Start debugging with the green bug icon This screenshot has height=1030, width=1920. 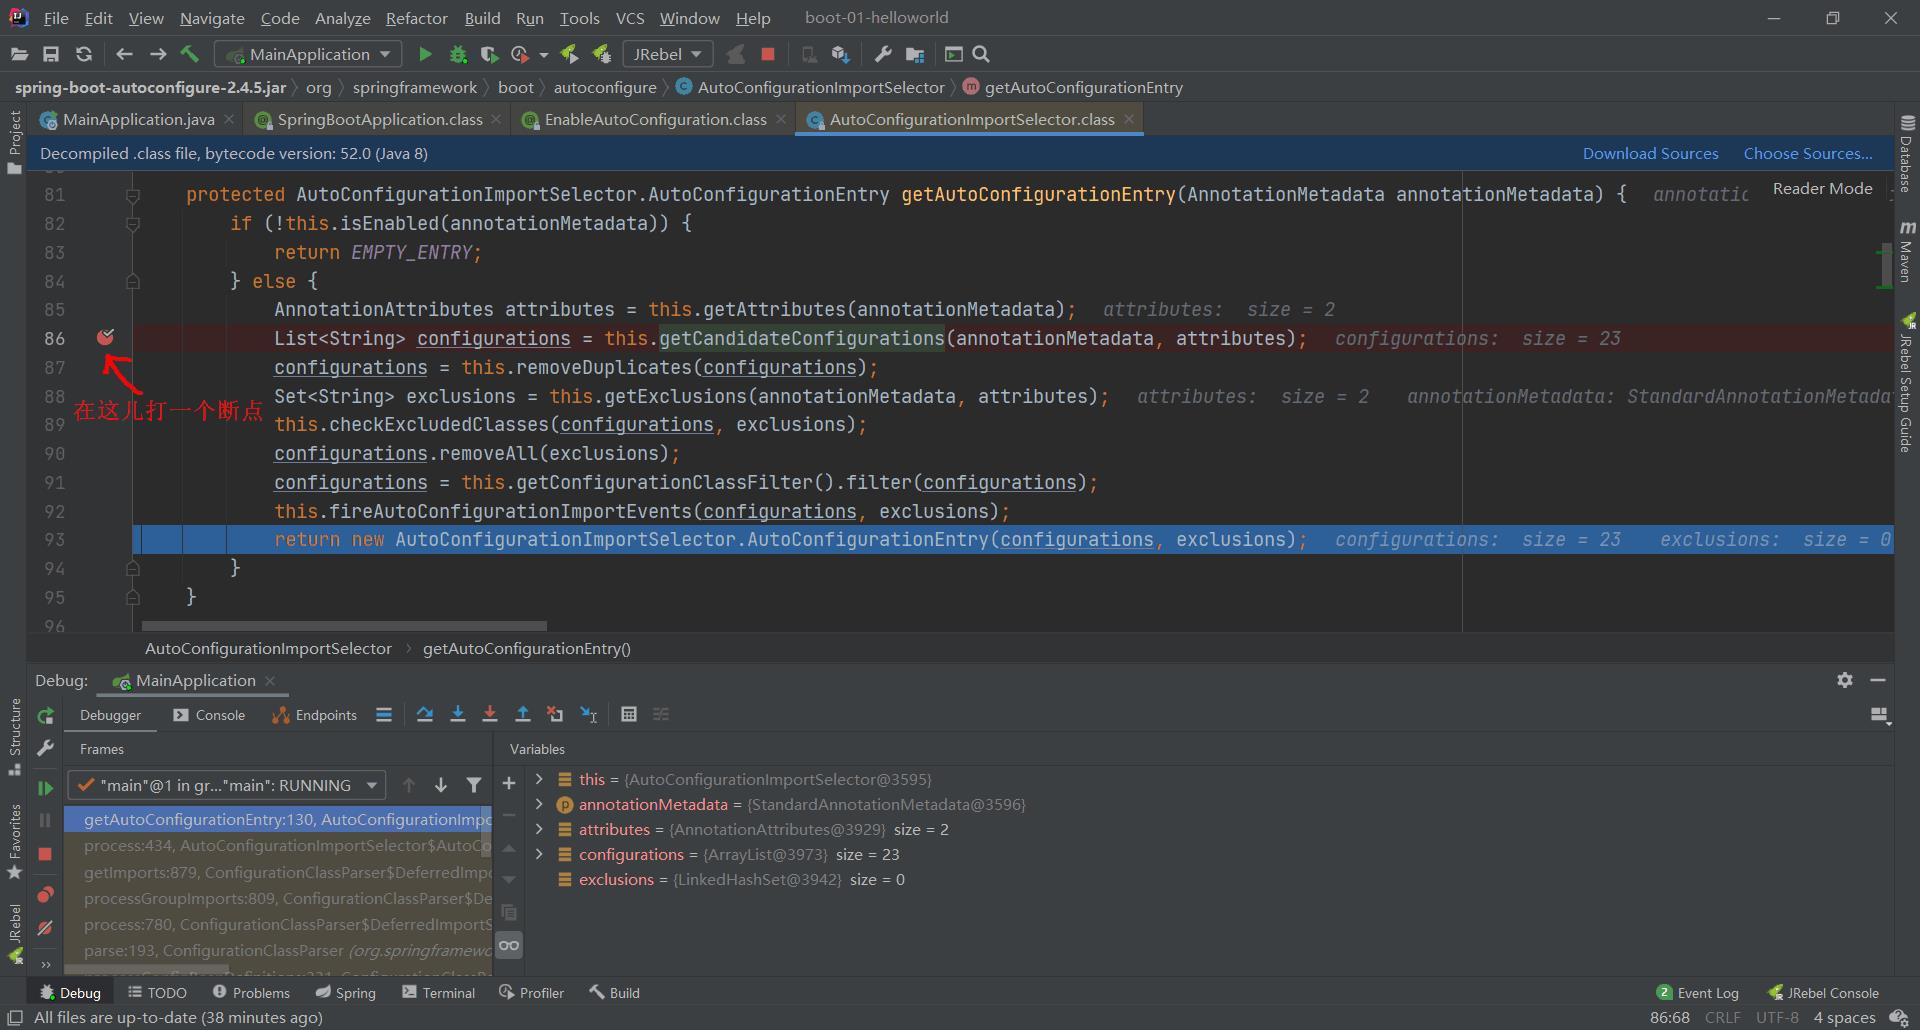tap(458, 54)
